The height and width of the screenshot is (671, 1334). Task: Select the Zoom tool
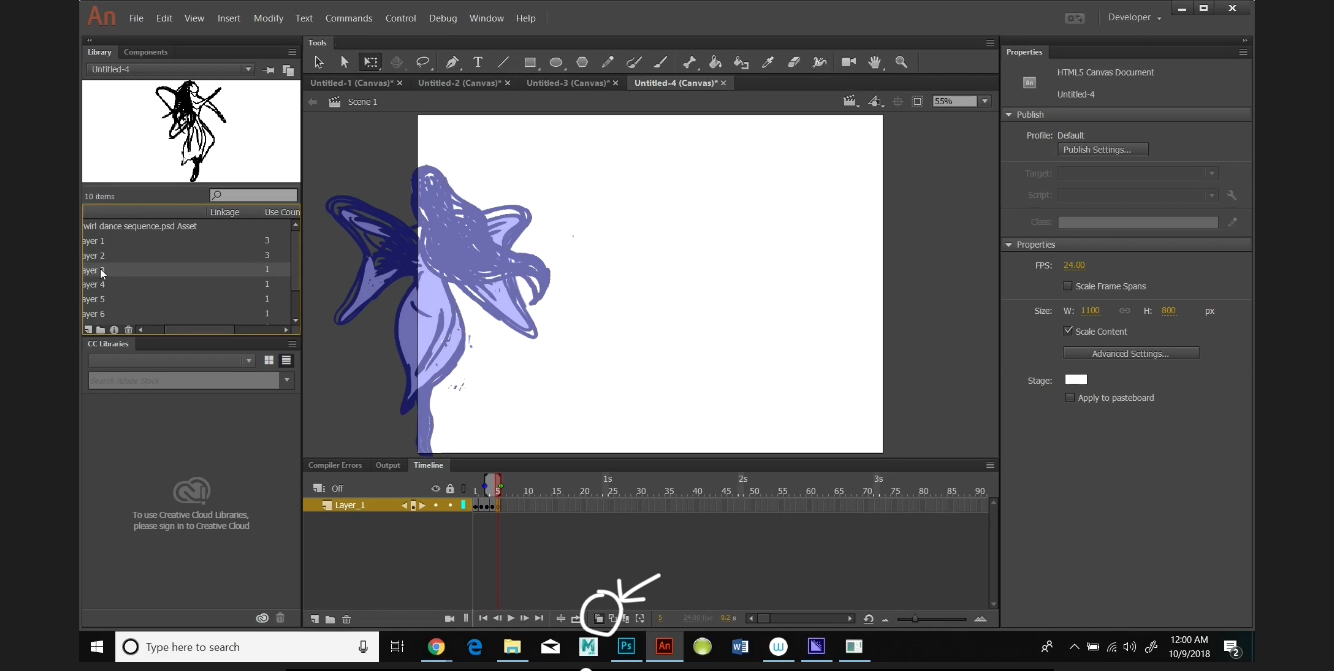pos(901,62)
